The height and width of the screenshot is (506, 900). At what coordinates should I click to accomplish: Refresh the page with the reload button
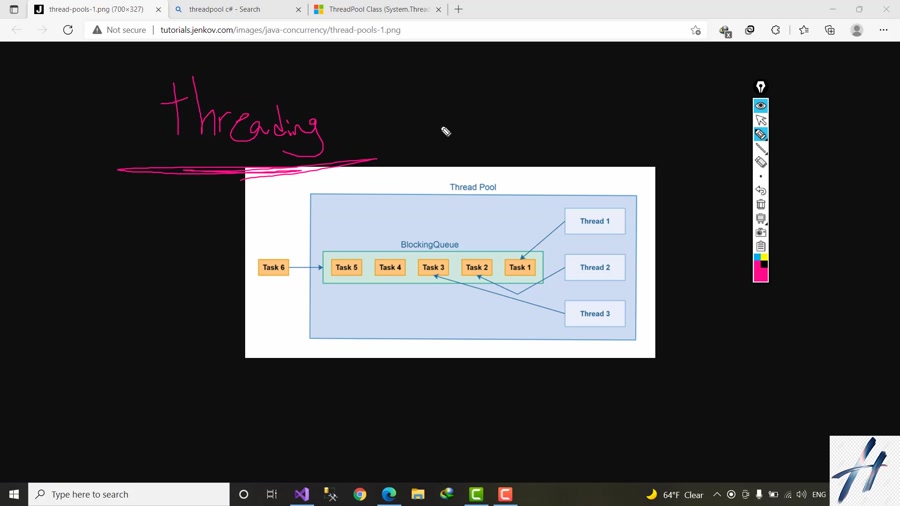click(68, 30)
